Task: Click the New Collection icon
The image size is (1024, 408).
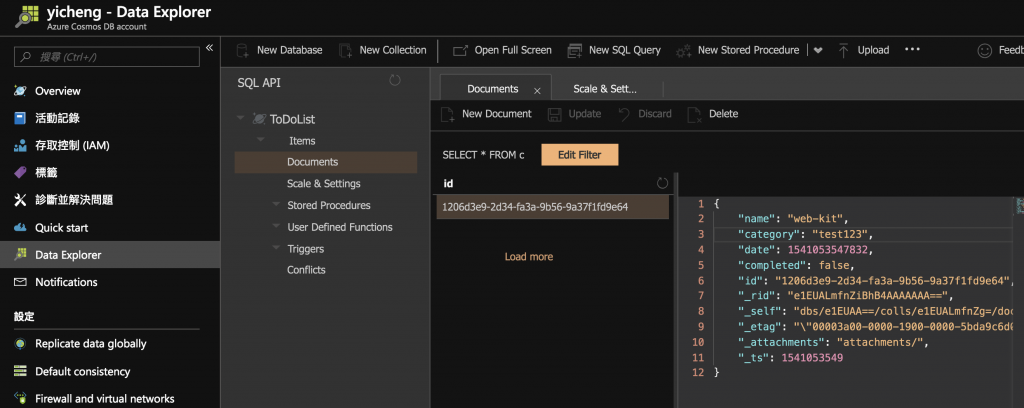Action: (x=345, y=50)
